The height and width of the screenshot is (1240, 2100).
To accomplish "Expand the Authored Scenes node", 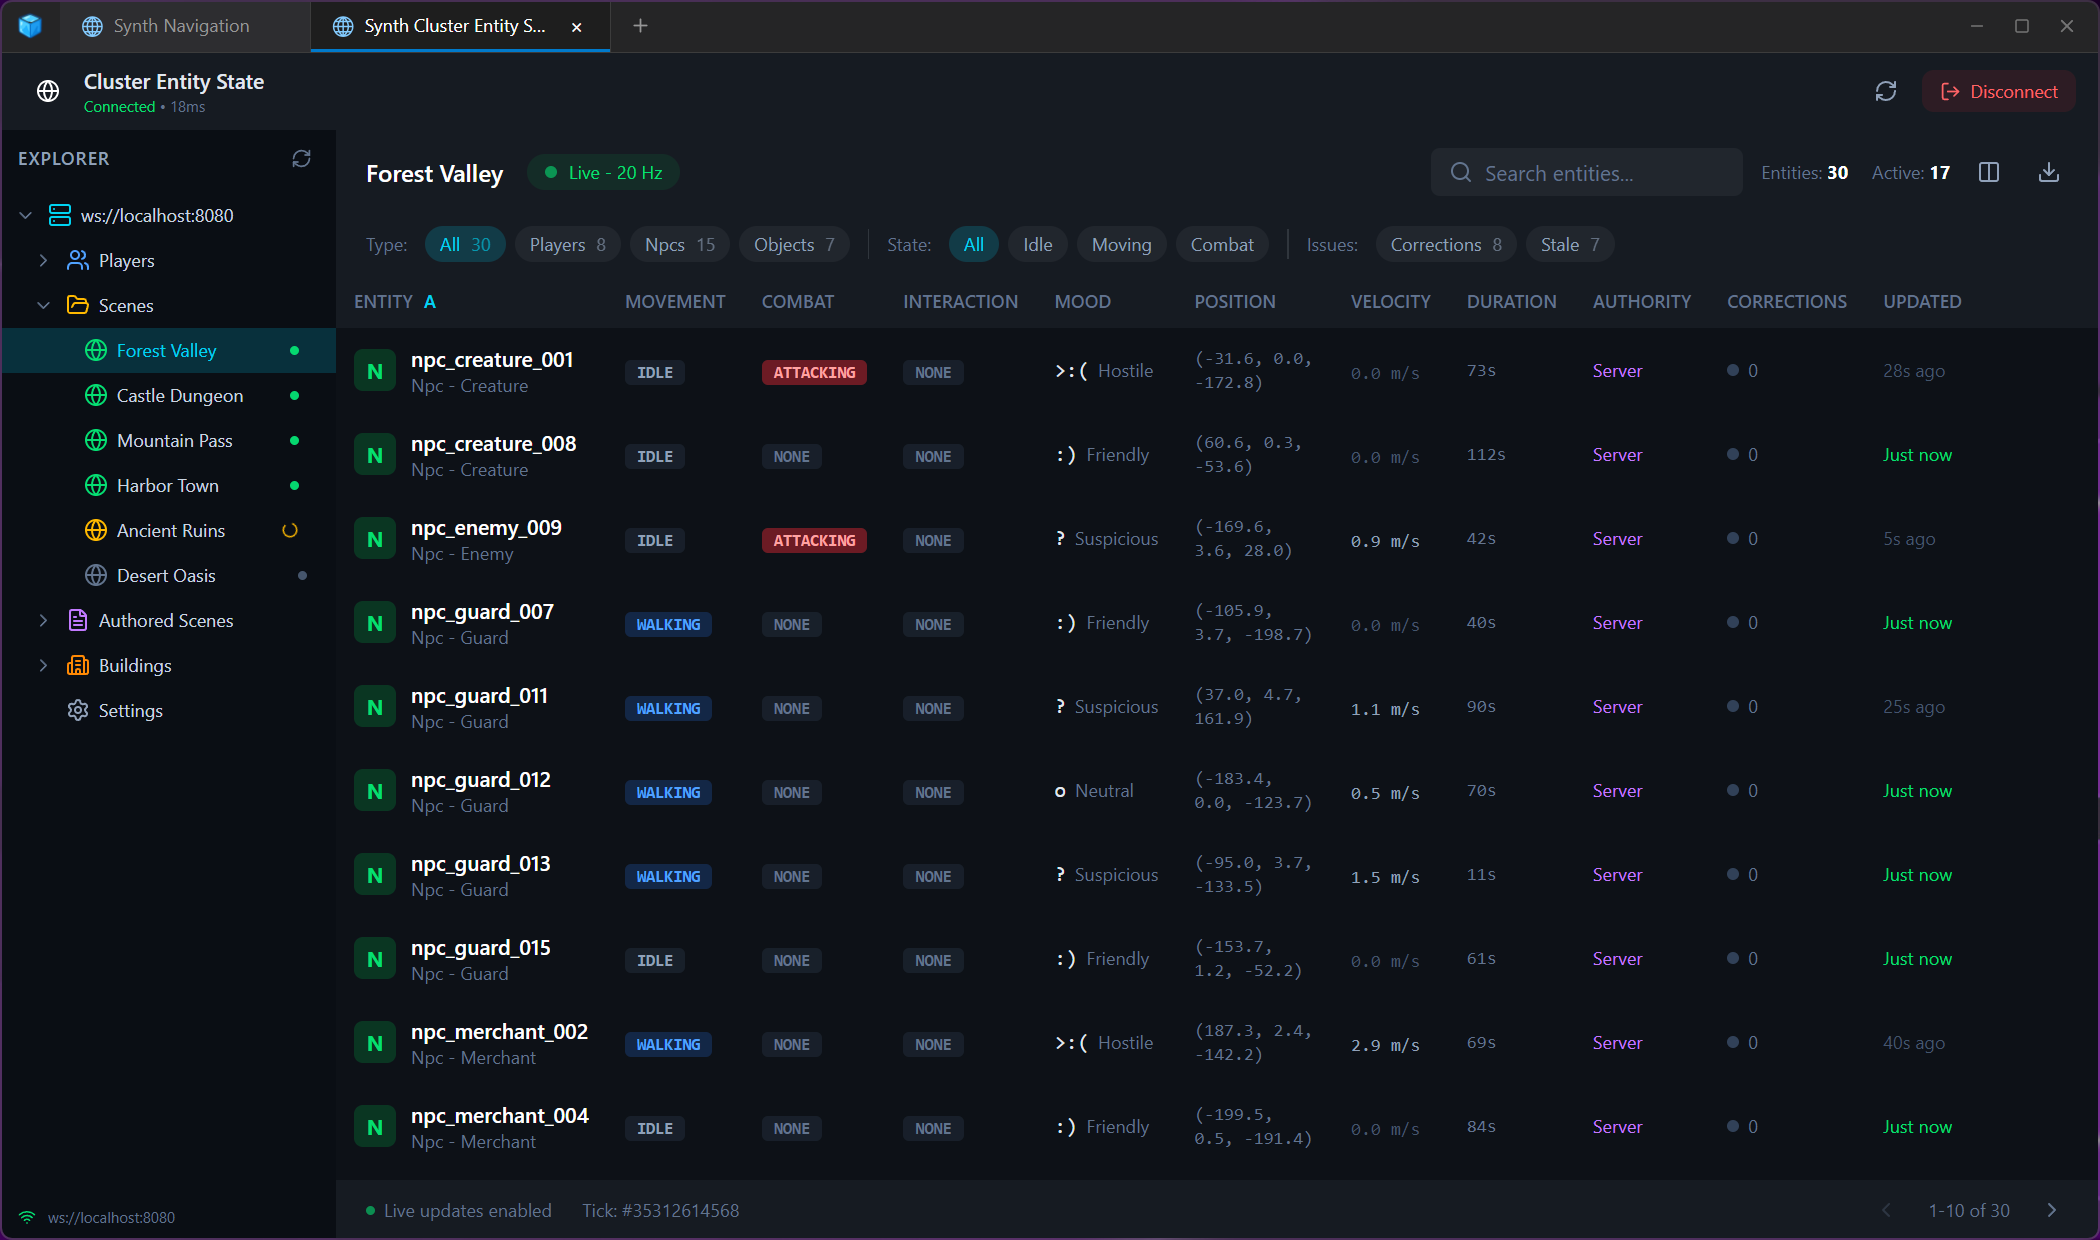I will (43, 620).
